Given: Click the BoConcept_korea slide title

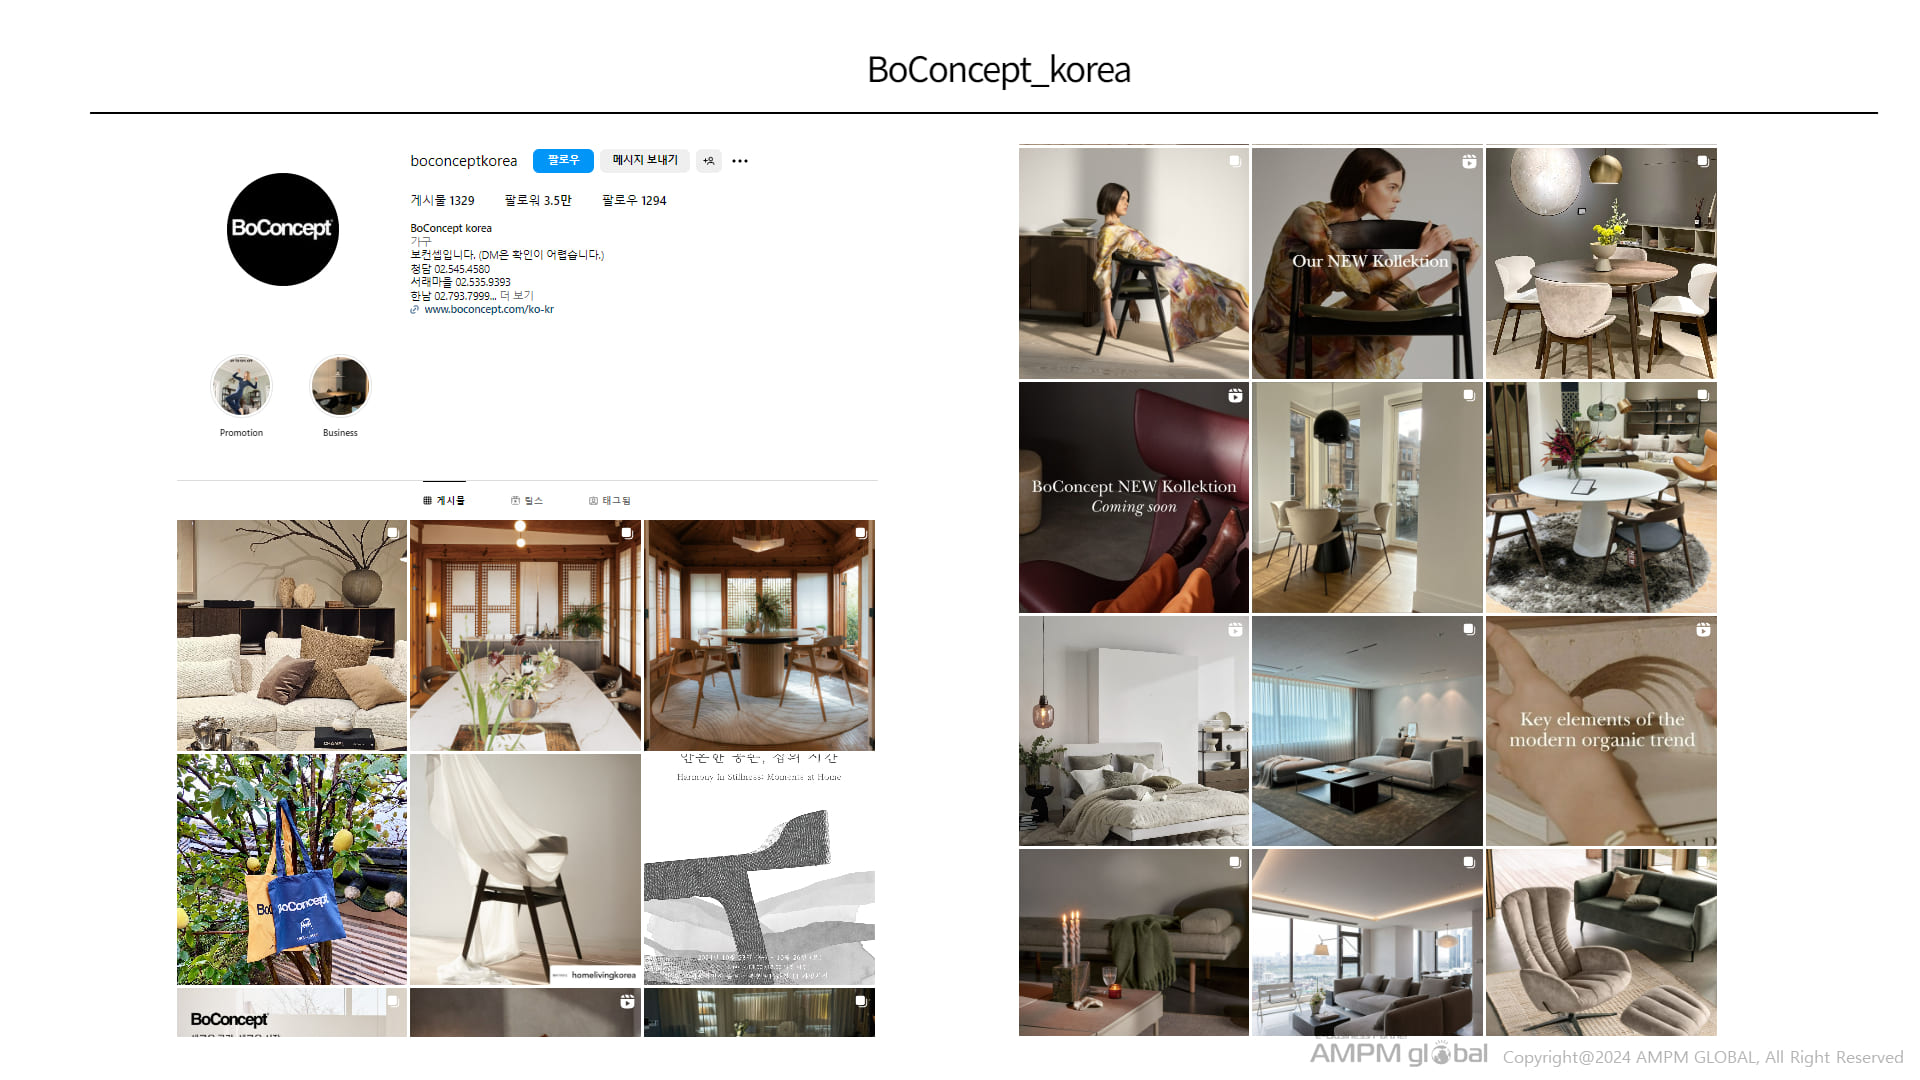Looking at the screenshot, I should click(x=998, y=70).
